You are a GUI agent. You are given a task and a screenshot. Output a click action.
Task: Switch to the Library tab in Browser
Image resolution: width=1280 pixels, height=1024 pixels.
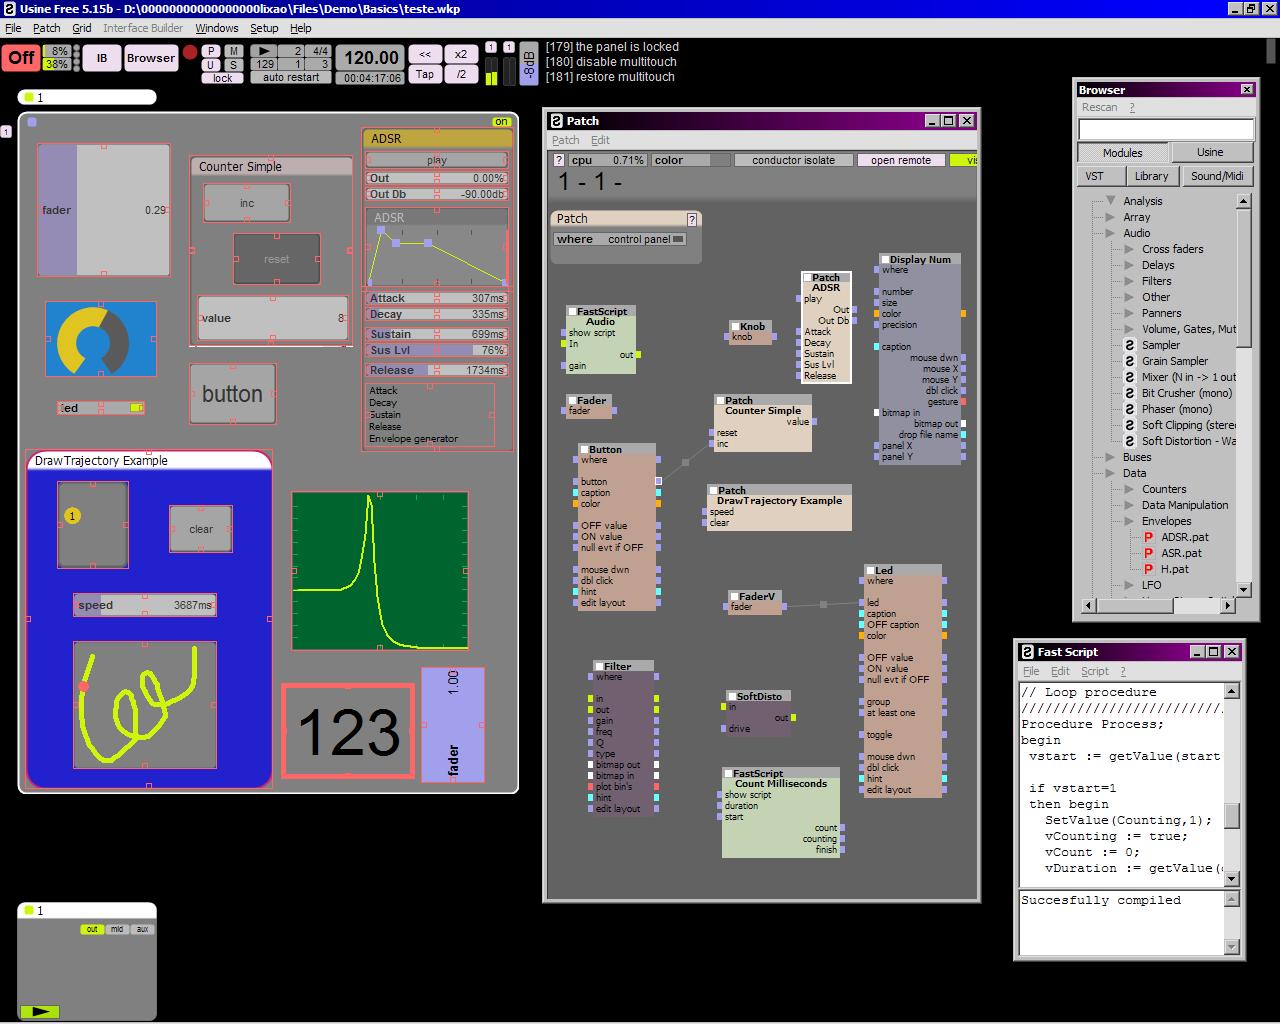[1151, 176]
